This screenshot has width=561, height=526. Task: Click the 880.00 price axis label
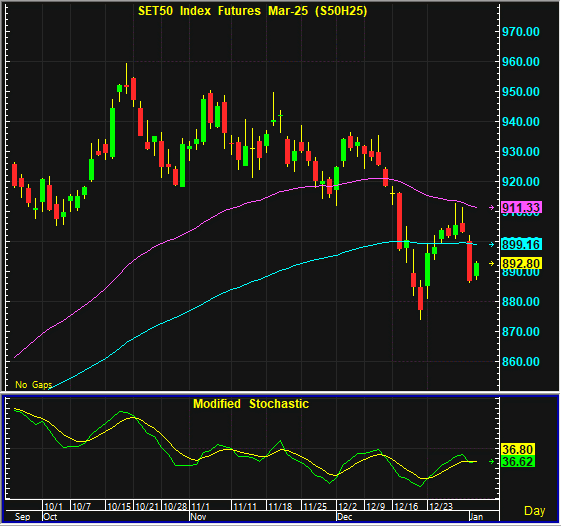coord(521,302)
